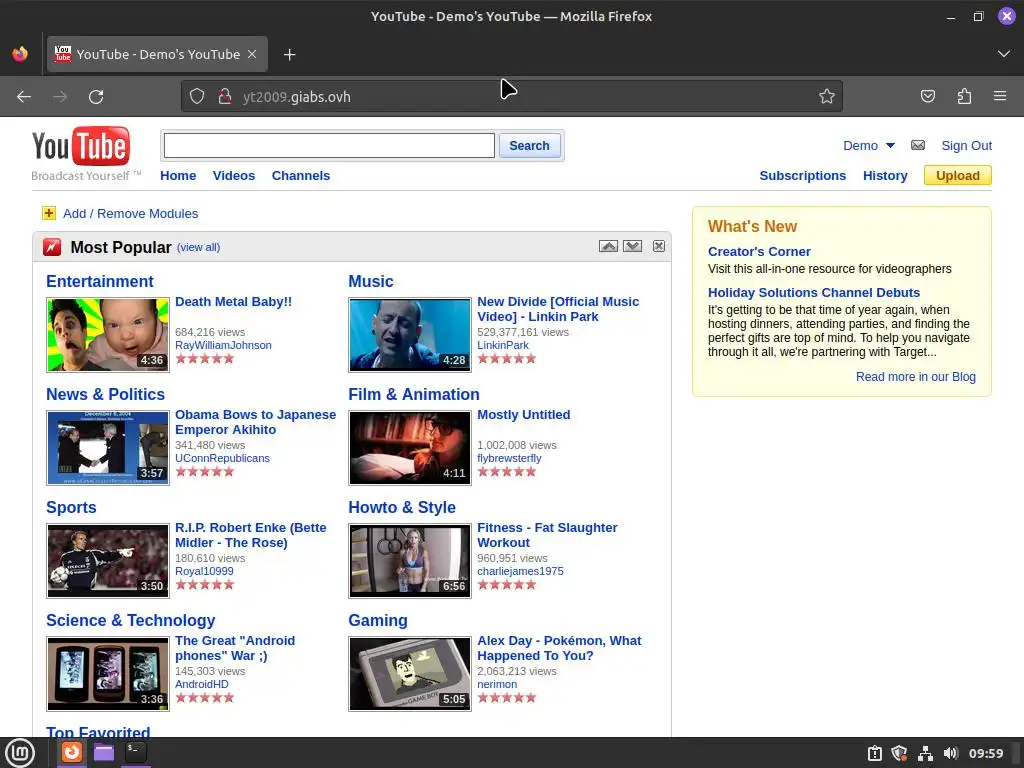Open Creator's Corner link
Screen dimensions: 1024x768
(760, 251)
